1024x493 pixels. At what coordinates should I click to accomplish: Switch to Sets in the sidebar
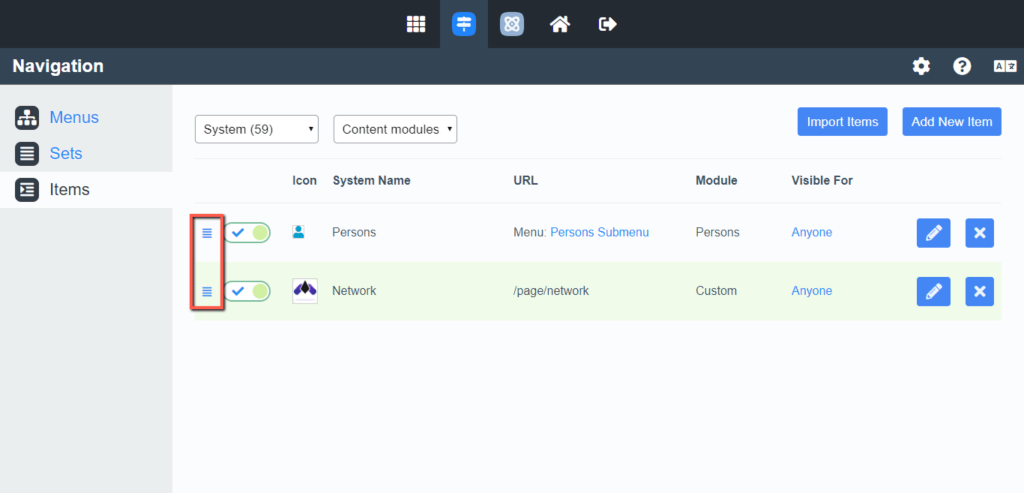coord(66,153)
